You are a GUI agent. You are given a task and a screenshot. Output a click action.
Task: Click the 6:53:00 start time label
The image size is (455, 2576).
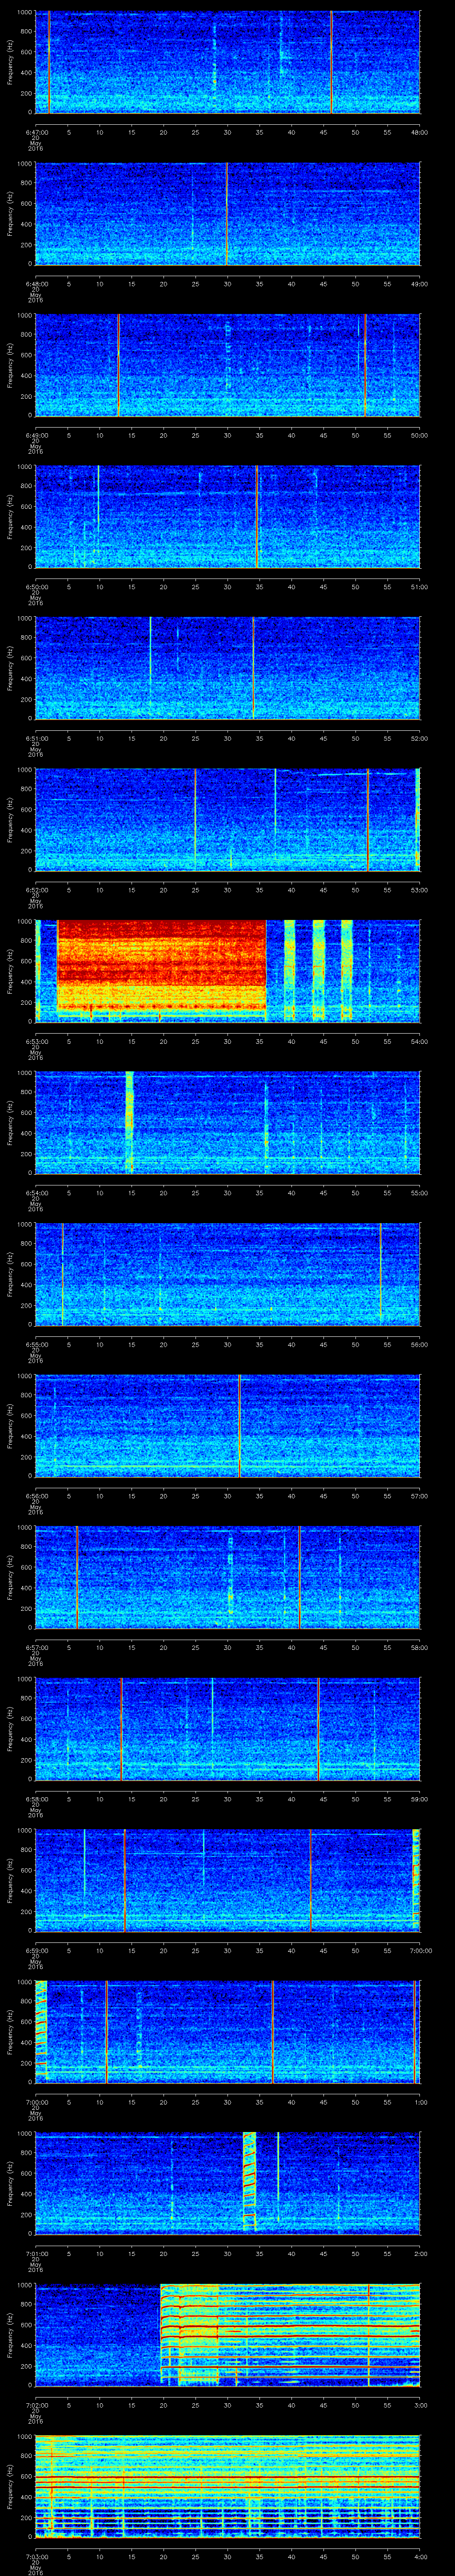[36, 1041]
